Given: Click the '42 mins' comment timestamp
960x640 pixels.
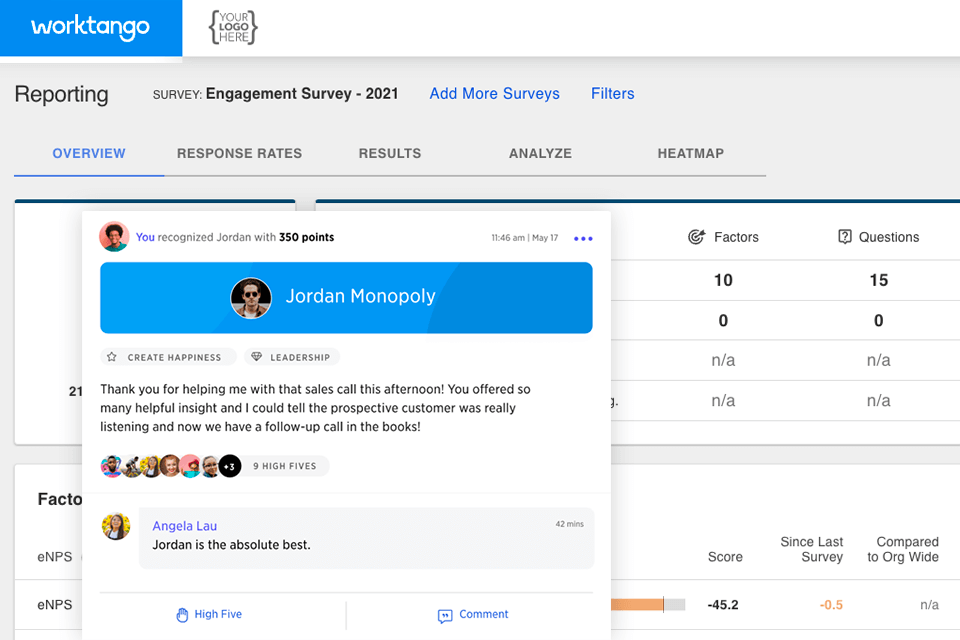Looking at the screenshot, I should [x=569, y=524].
